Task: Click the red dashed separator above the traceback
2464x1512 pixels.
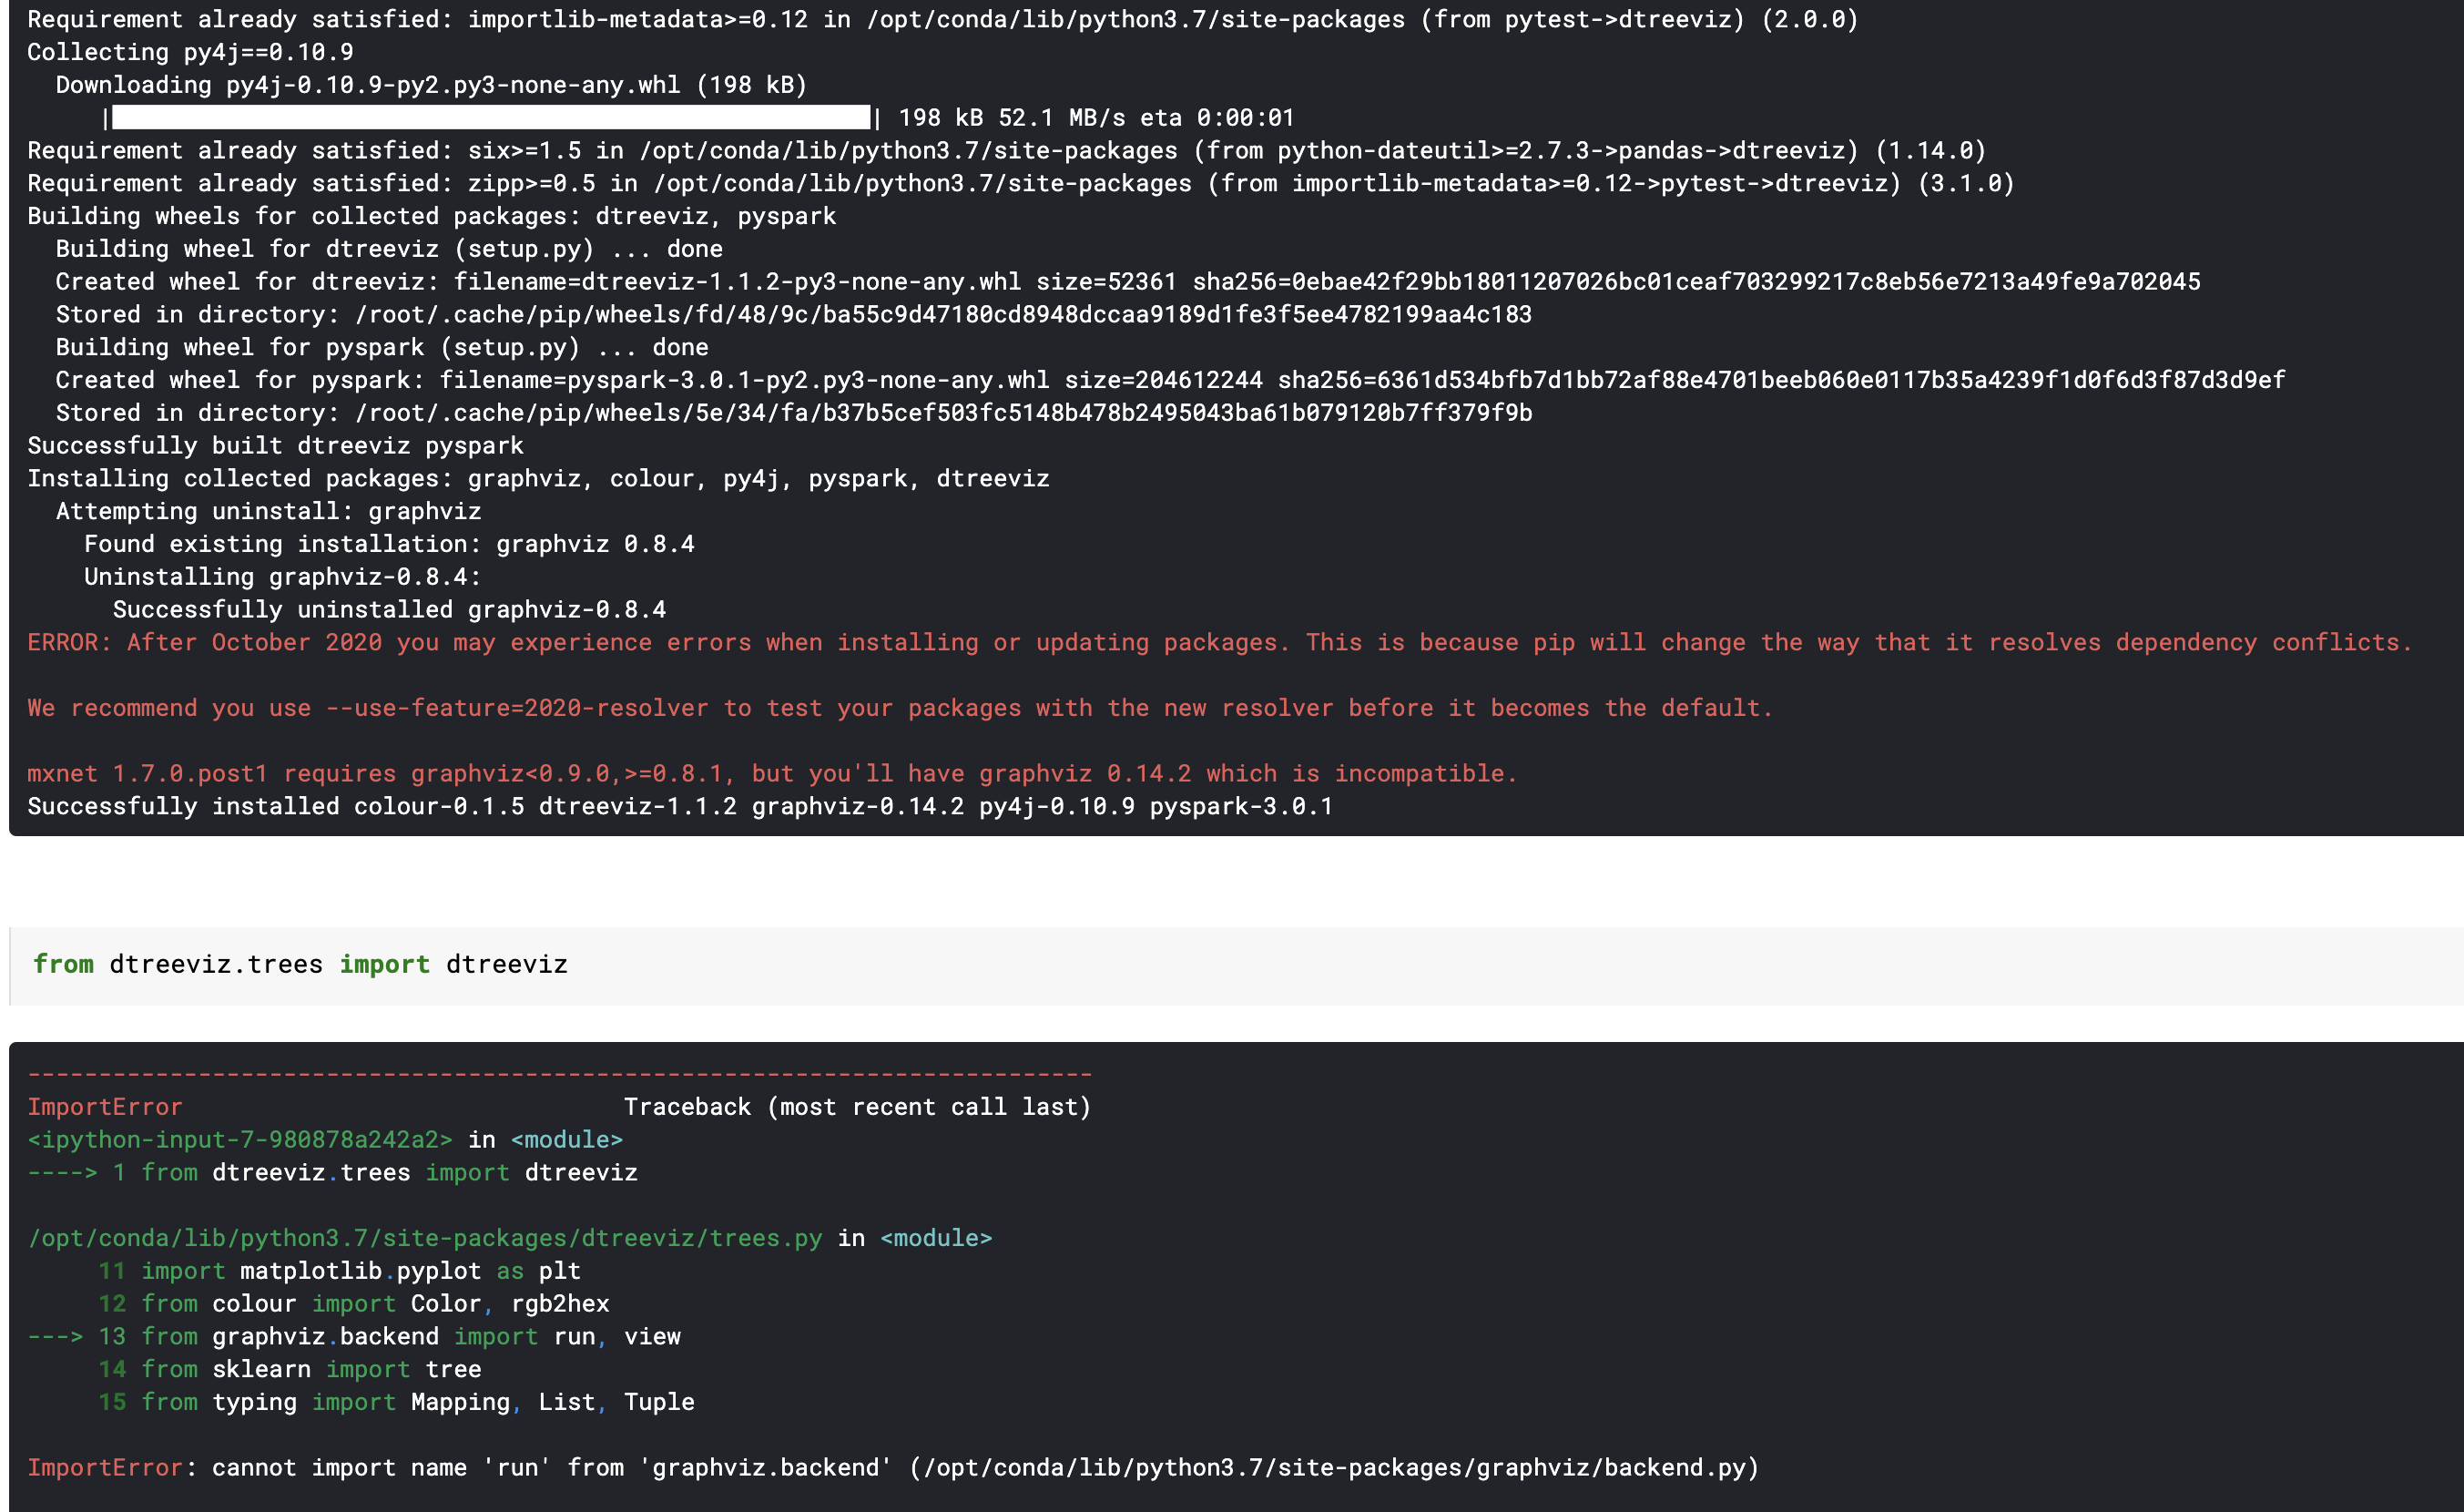Action: pos(560,1075)
